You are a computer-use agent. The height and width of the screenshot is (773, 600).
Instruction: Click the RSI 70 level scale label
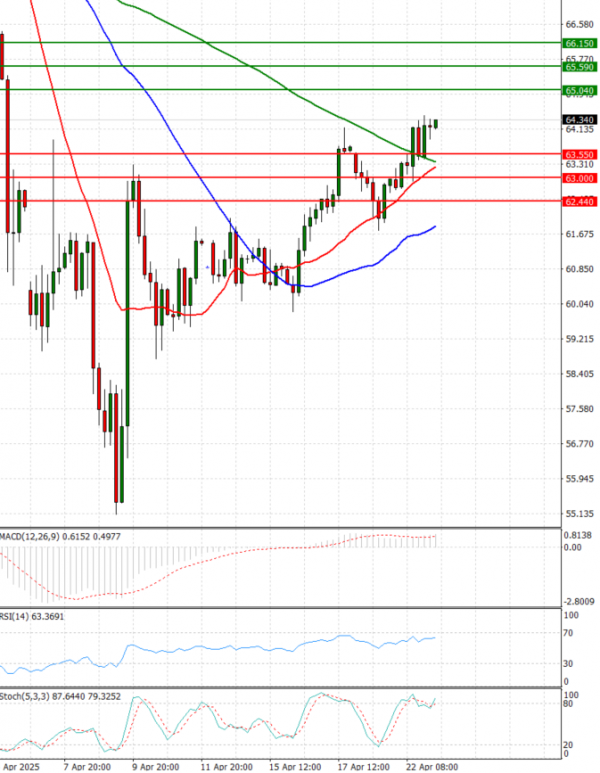(x=568, y=633)
